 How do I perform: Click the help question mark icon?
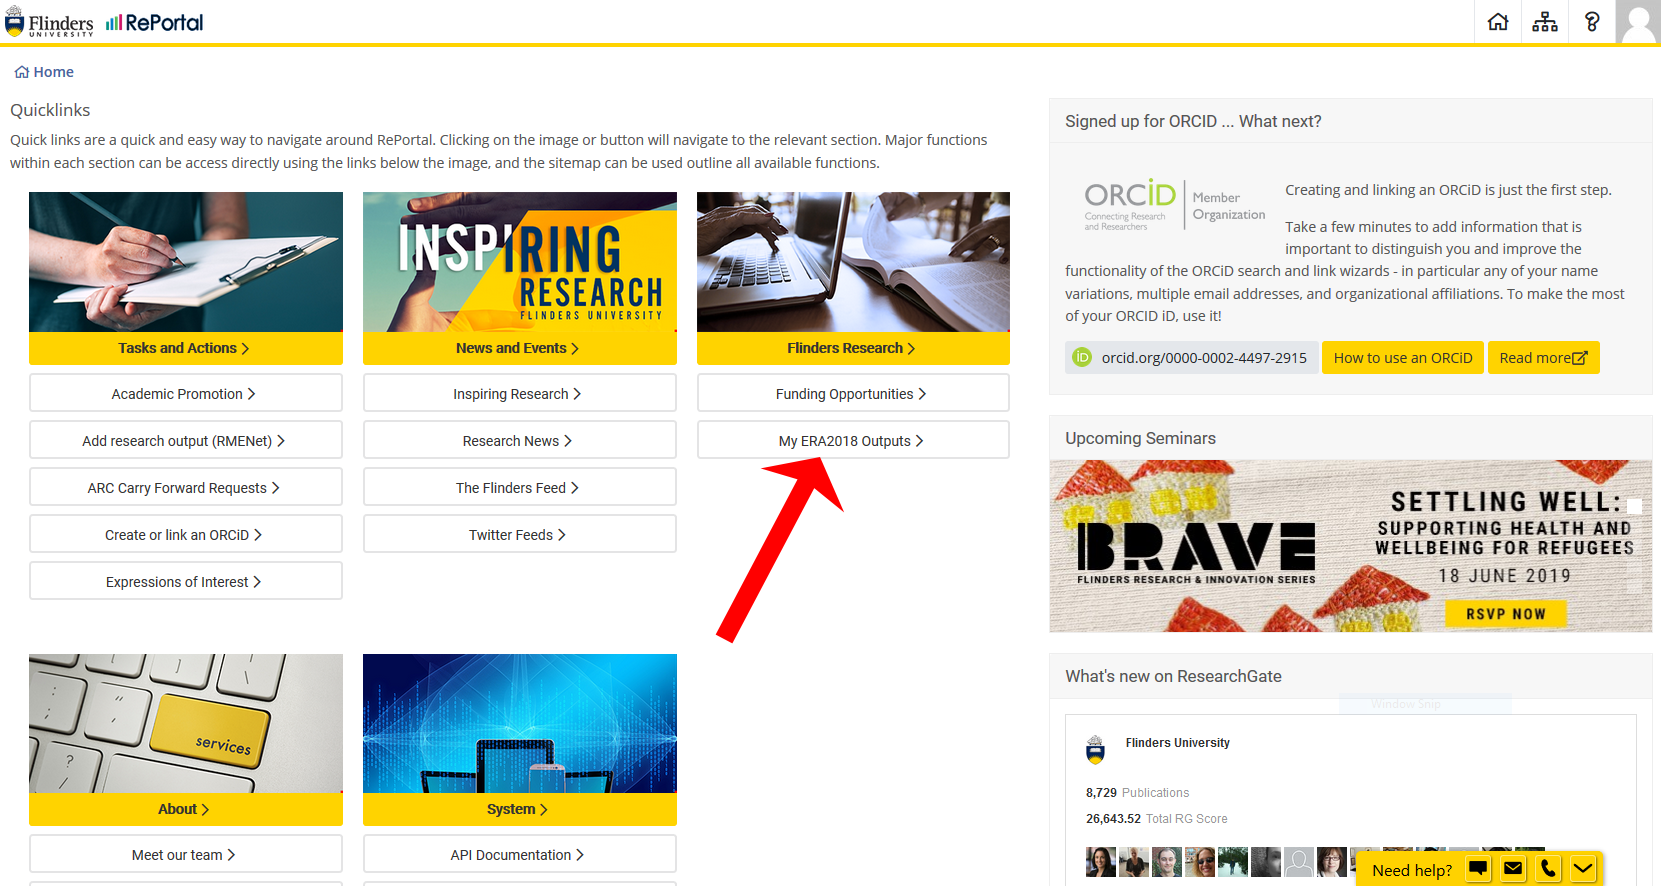tap(1592, 22)
